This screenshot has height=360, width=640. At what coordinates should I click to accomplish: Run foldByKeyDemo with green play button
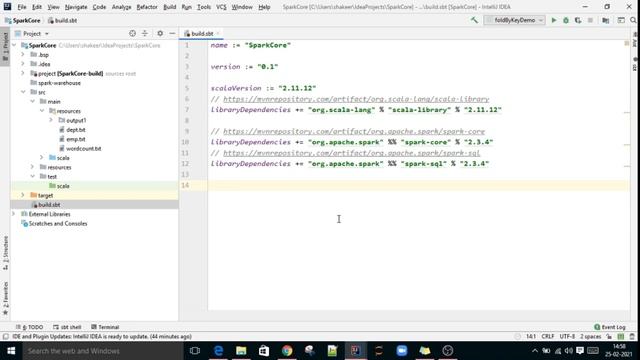click(x=554, y=20)
